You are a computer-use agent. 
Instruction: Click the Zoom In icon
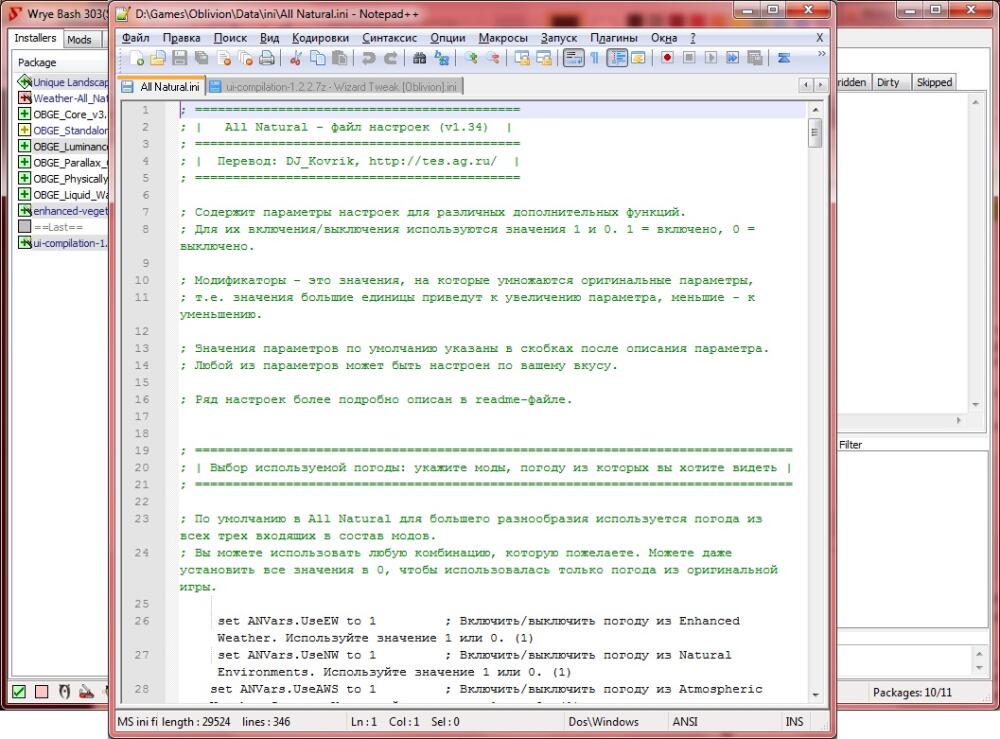point(471,59)
